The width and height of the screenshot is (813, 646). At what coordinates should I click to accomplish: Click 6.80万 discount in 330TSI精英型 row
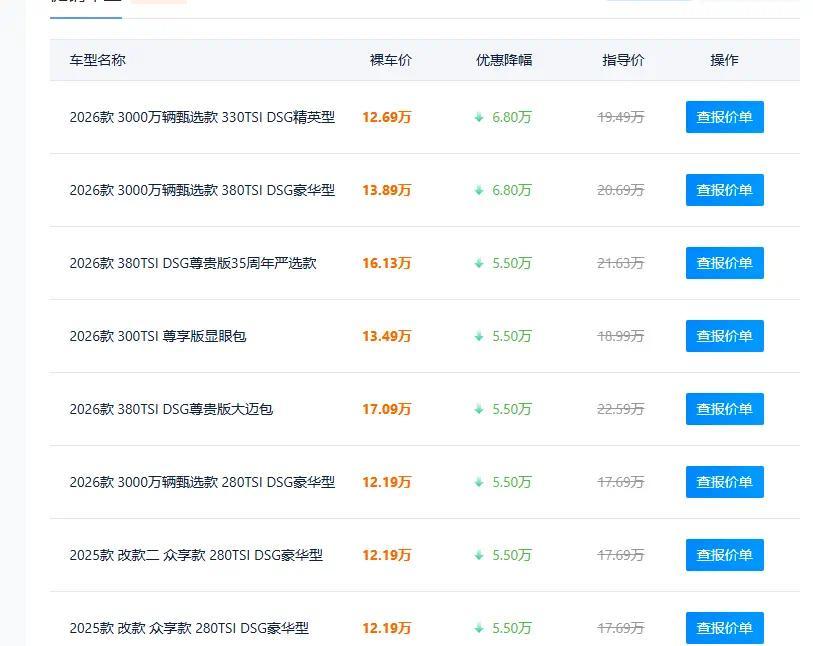(512, 117)
